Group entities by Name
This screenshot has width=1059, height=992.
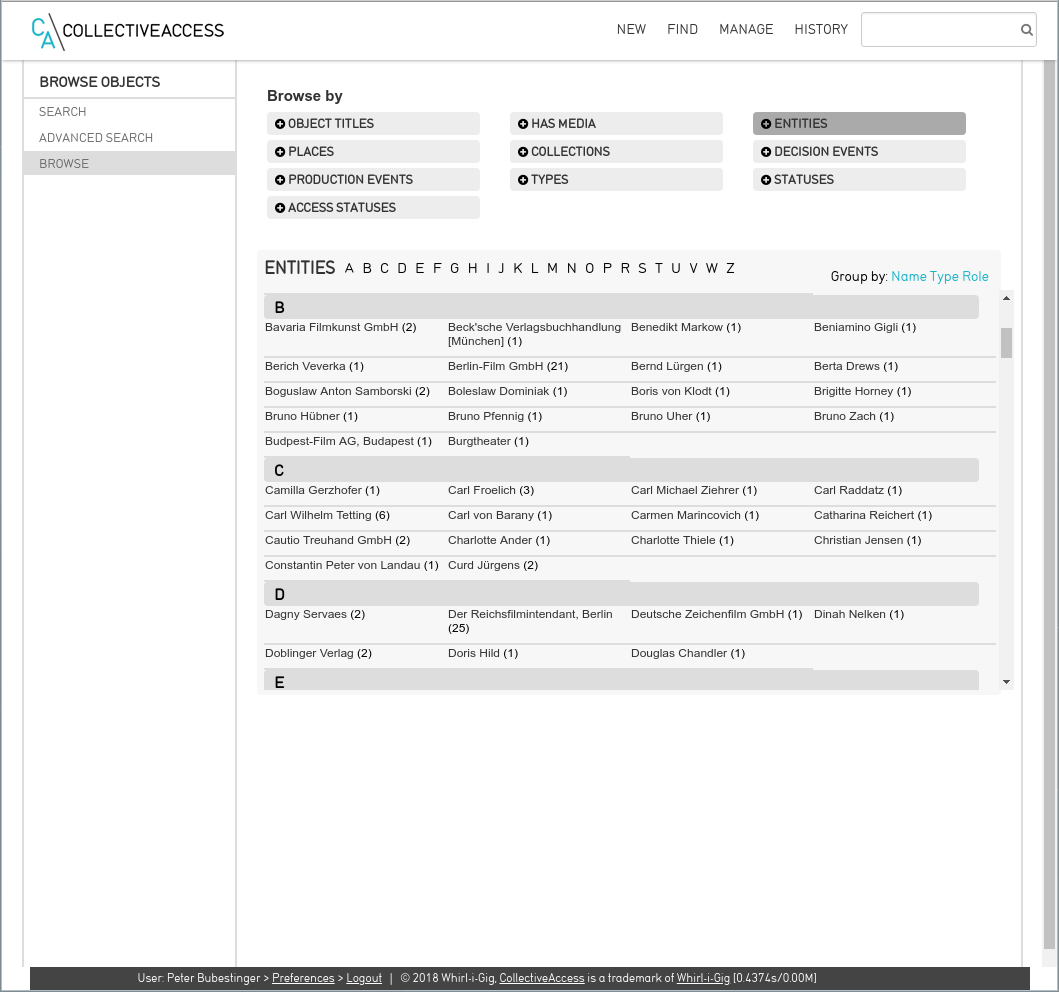tap(908, 277)
